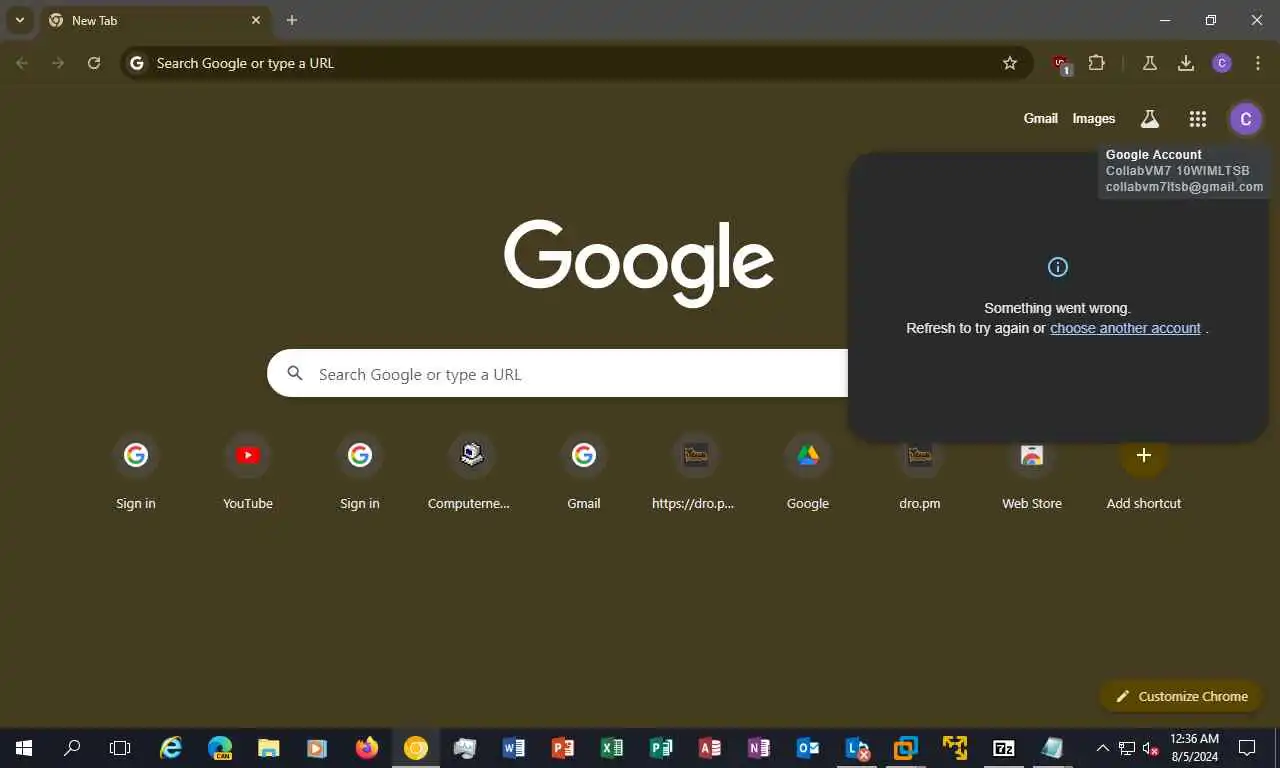The height and width of the screenshot is (768, 1280).
Task: Launch 7-Zip from the taskbar
Action: click(1003, 747)
